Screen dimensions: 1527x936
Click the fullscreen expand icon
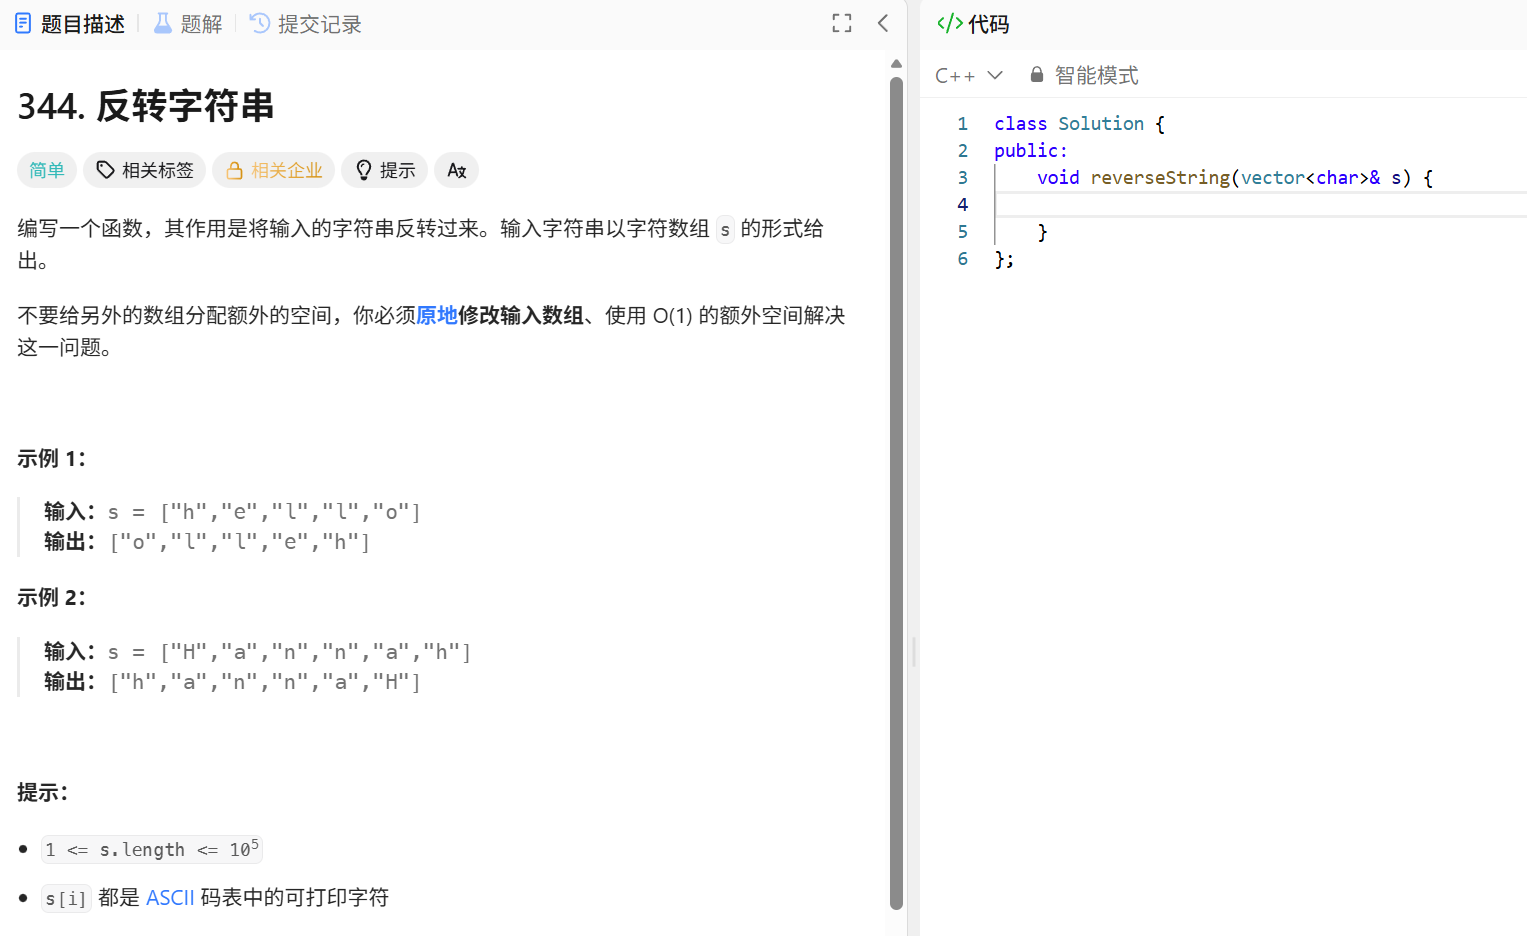[841, 22]
